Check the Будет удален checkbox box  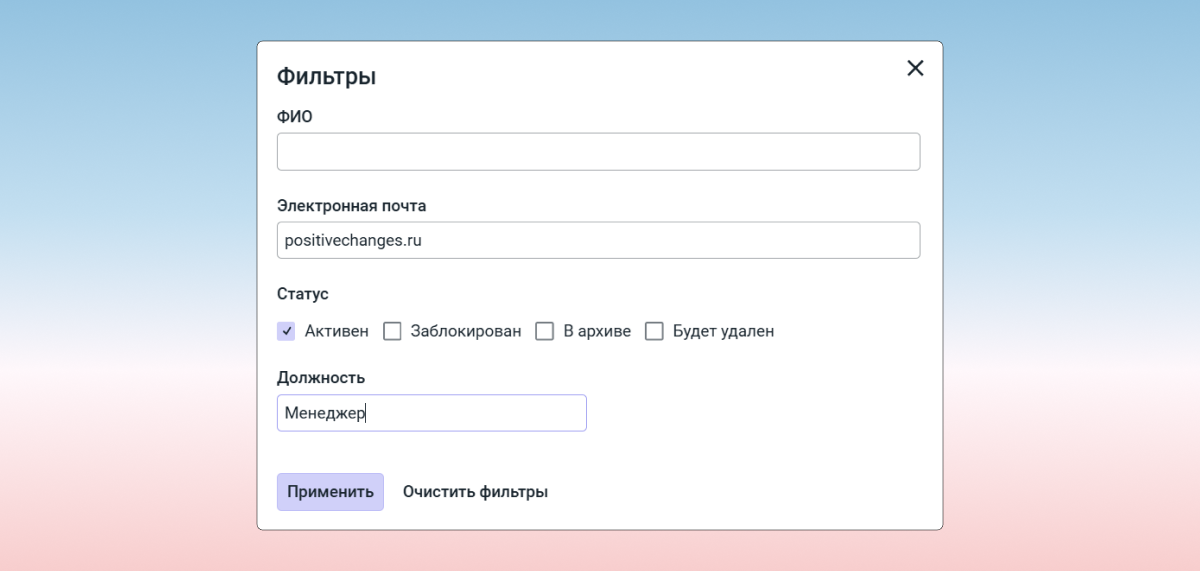click(x=654, y=331)
